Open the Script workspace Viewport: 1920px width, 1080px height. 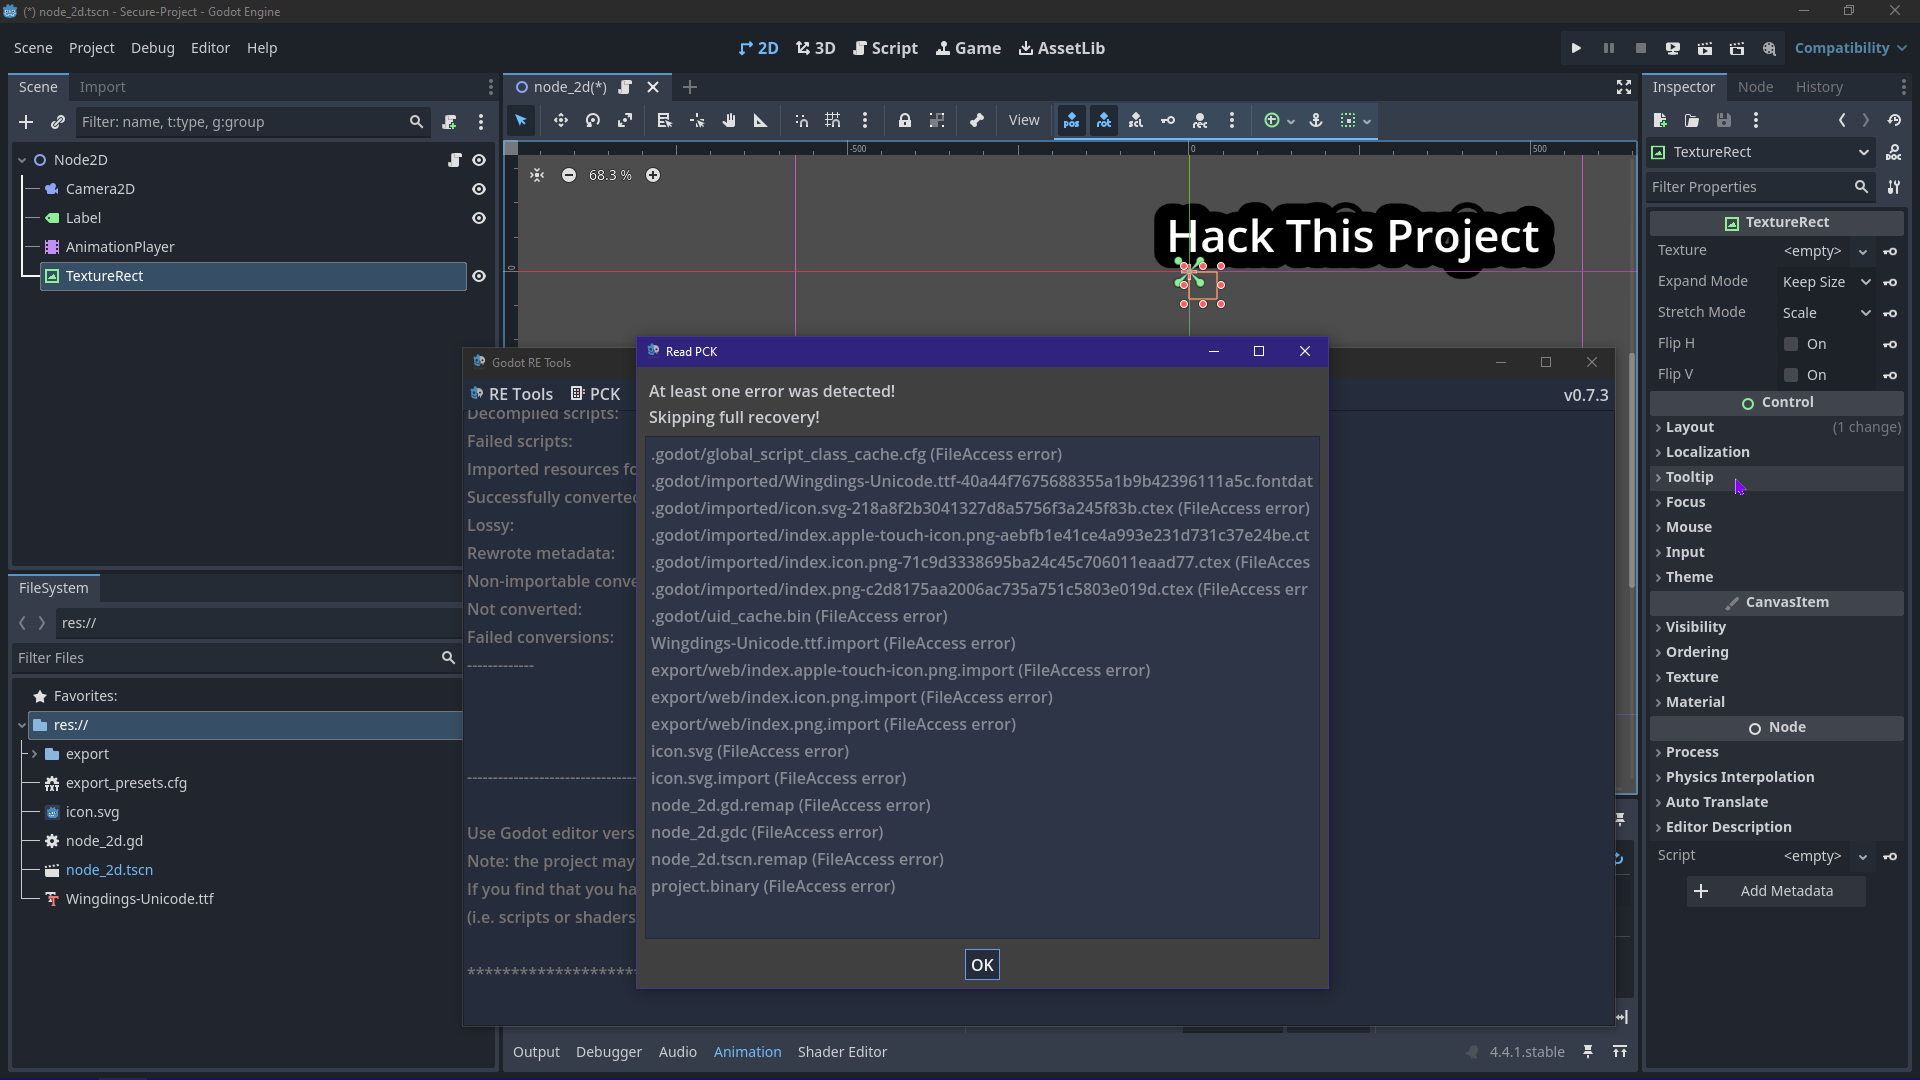click(x=885, y=48)
